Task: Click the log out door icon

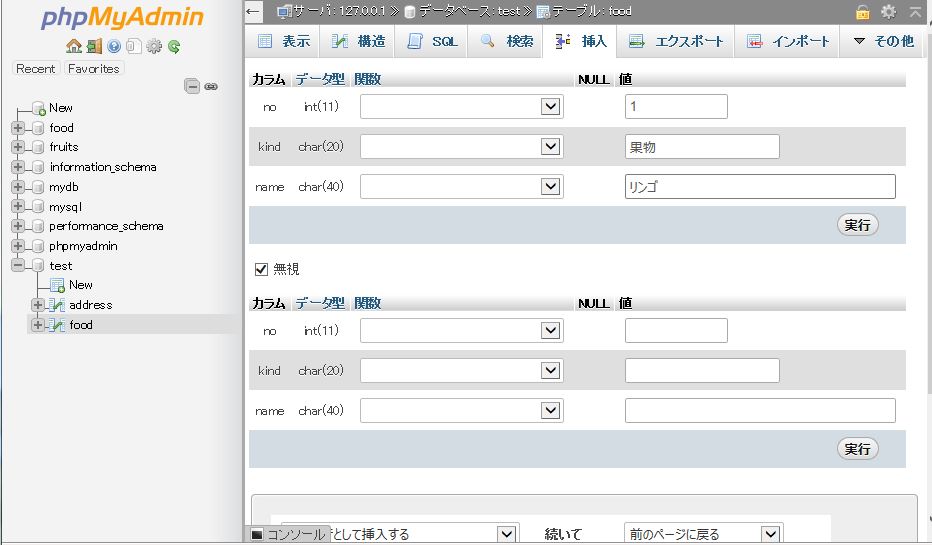Action: 93,46
